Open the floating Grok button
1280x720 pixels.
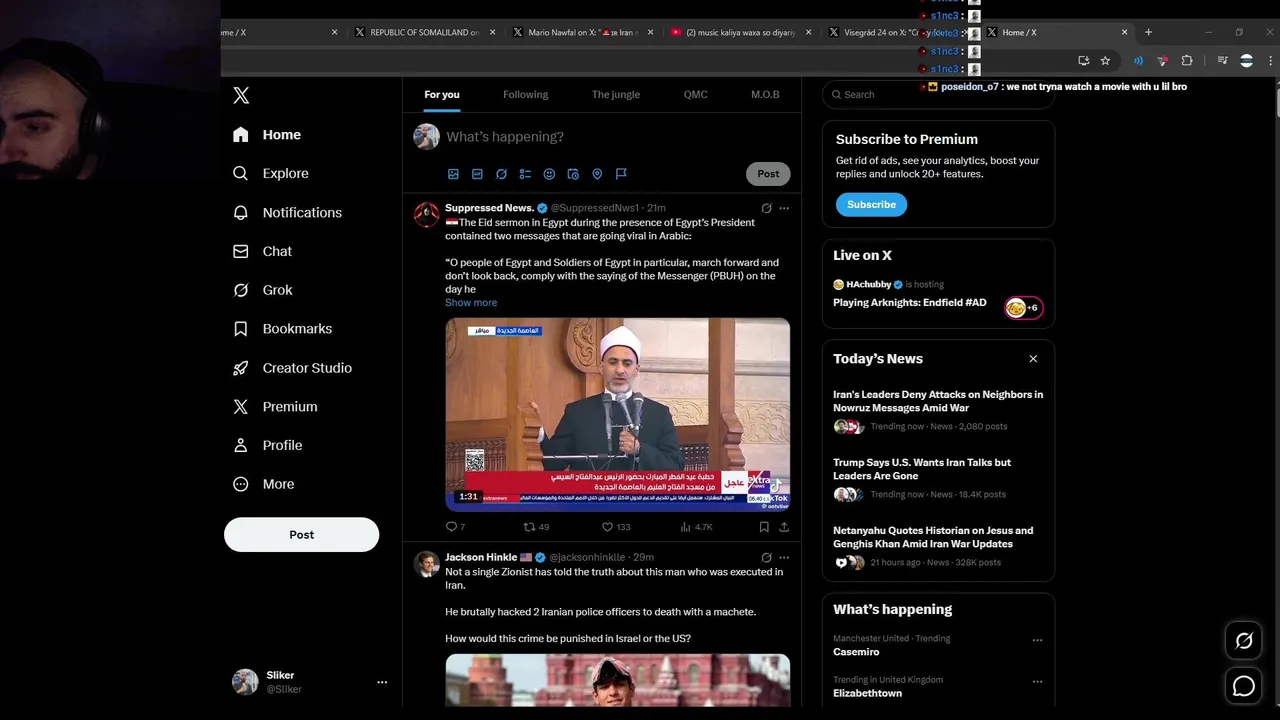pos(1244,641)
